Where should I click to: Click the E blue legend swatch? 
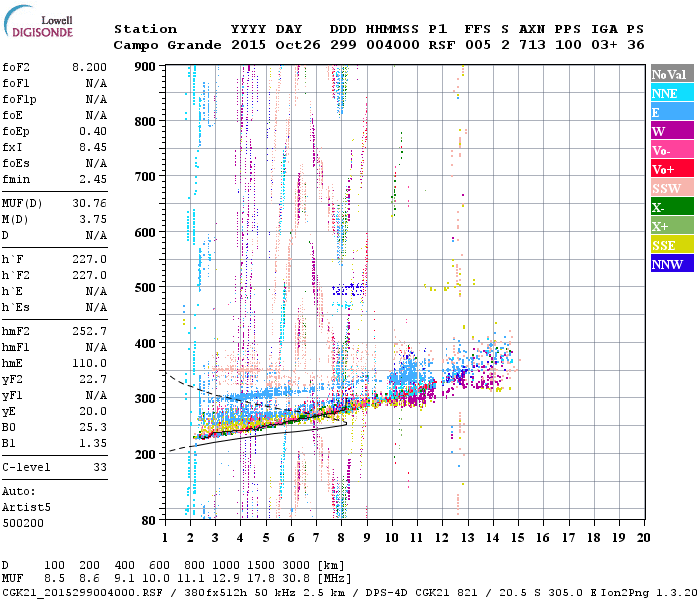[x=672, y=112]
